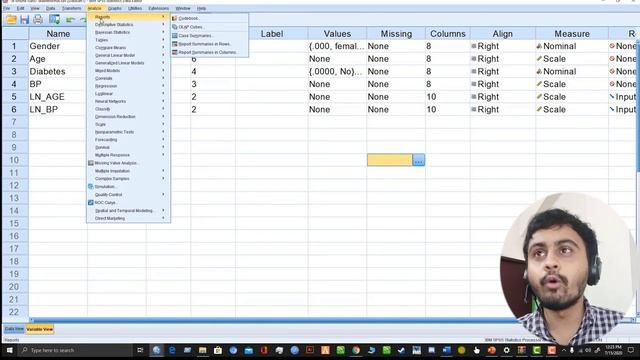Select the Variable View tab
The width and height of the screenshot is (640, 360).
[x=40, y=329]
